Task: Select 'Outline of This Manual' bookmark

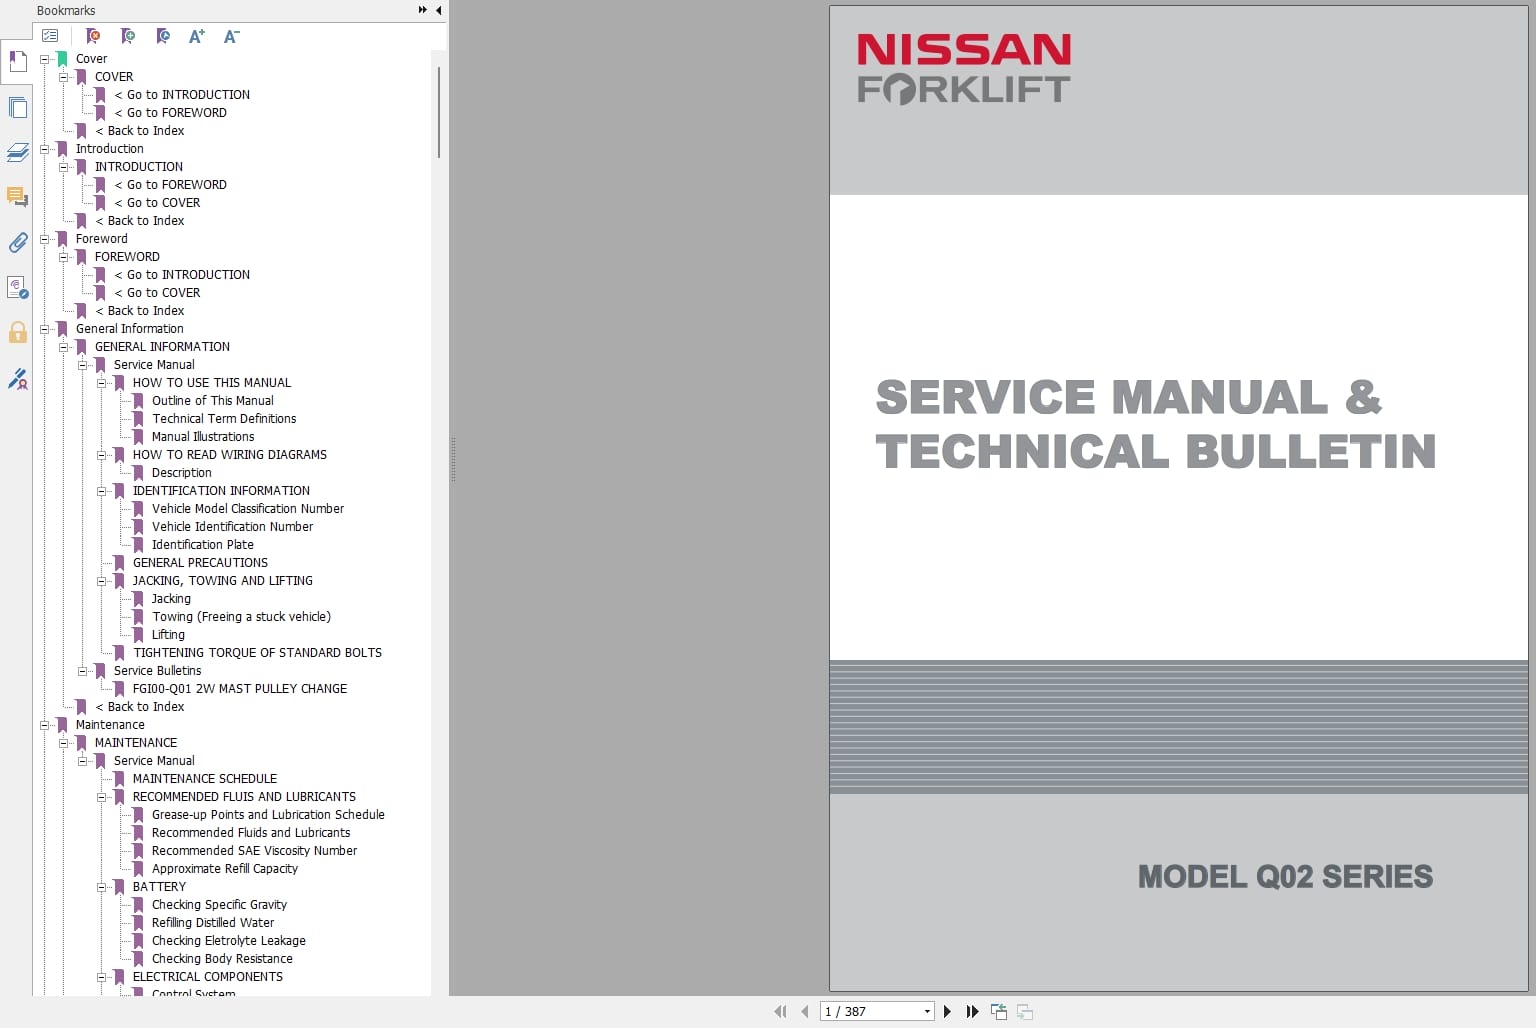Action: (x=213, y=401)
